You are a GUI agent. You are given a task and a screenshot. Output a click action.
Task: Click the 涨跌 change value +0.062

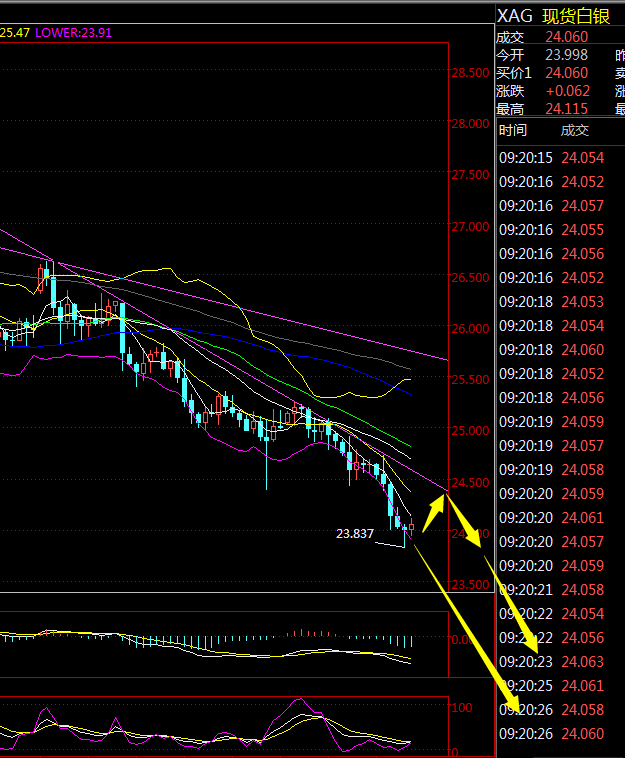point(568,91)
